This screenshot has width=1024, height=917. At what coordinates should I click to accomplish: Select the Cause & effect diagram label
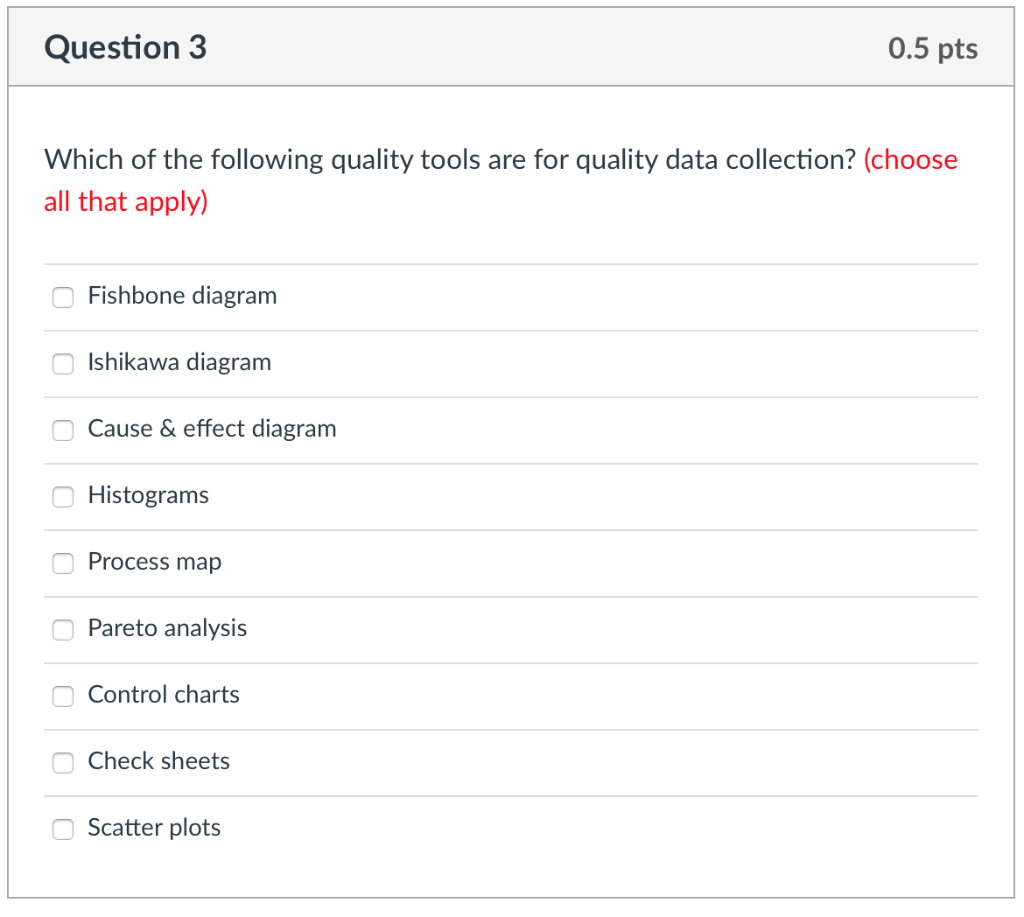tap(212, 428)
